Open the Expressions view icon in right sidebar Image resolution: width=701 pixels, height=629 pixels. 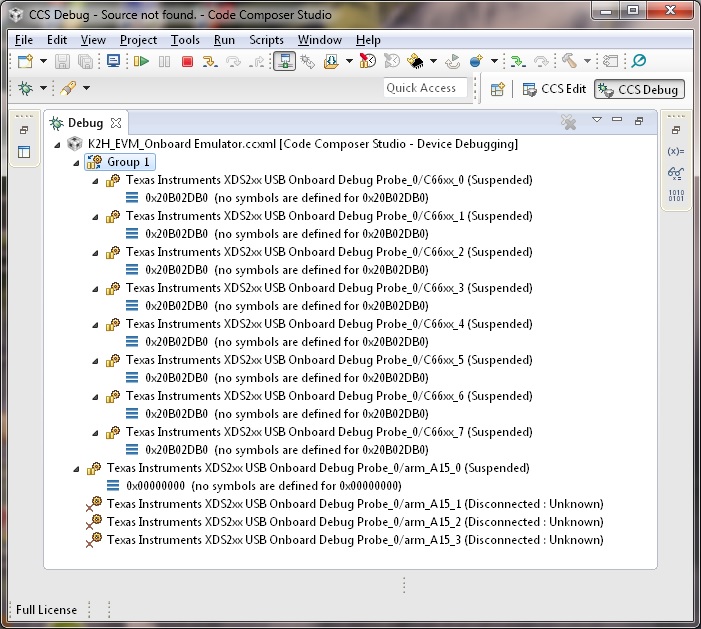click(x=675, y=173)
